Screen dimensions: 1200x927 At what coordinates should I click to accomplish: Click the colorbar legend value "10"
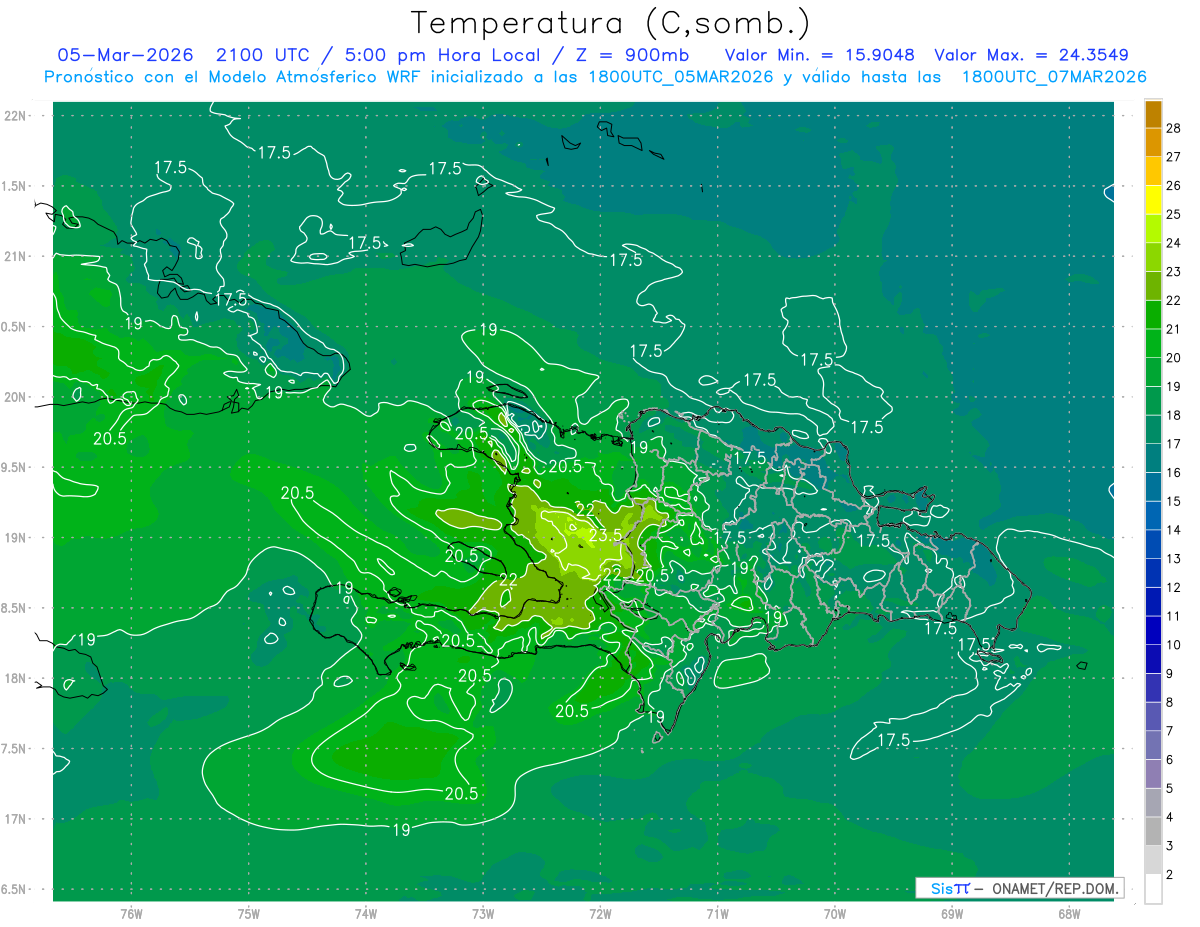click(1174, 644)
